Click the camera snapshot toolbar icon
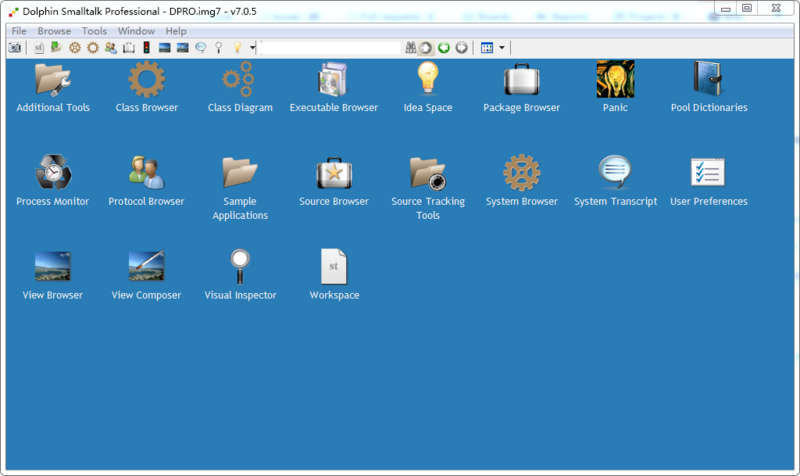Image resolution: width=800 pixels, height=476 pixels. point(15,48)
